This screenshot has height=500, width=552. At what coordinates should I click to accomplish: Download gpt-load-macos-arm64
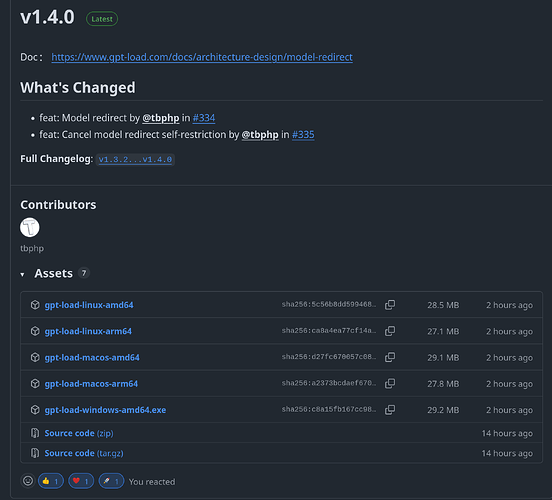tap(91, 383)
